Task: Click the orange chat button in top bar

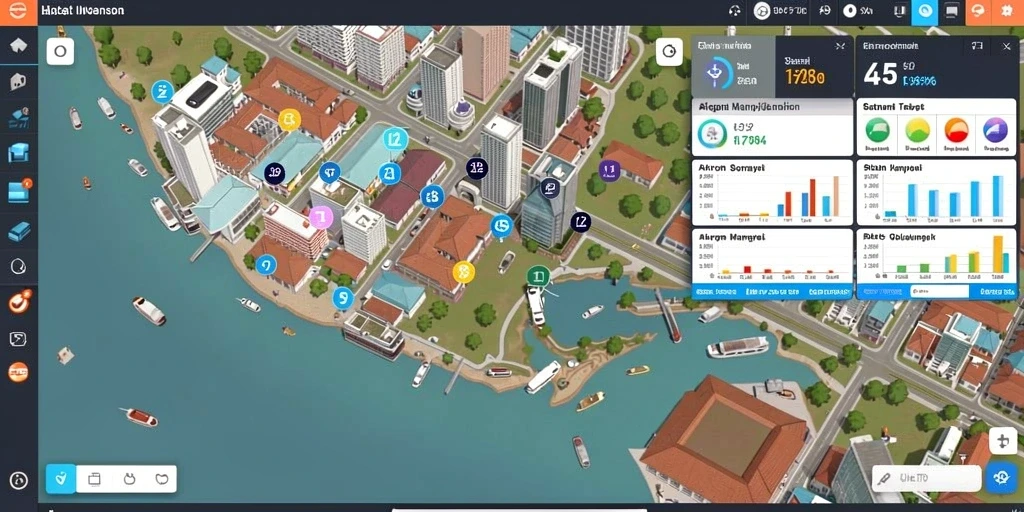Action: click(978, 11)
